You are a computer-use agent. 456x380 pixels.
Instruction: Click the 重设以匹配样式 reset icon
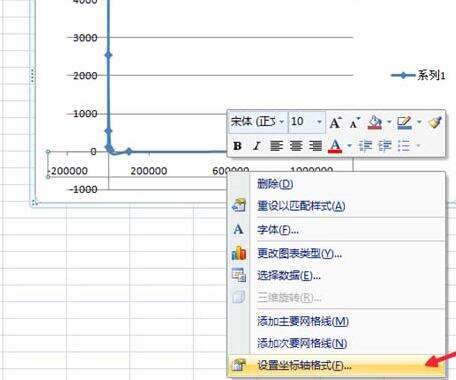point(239,205)
